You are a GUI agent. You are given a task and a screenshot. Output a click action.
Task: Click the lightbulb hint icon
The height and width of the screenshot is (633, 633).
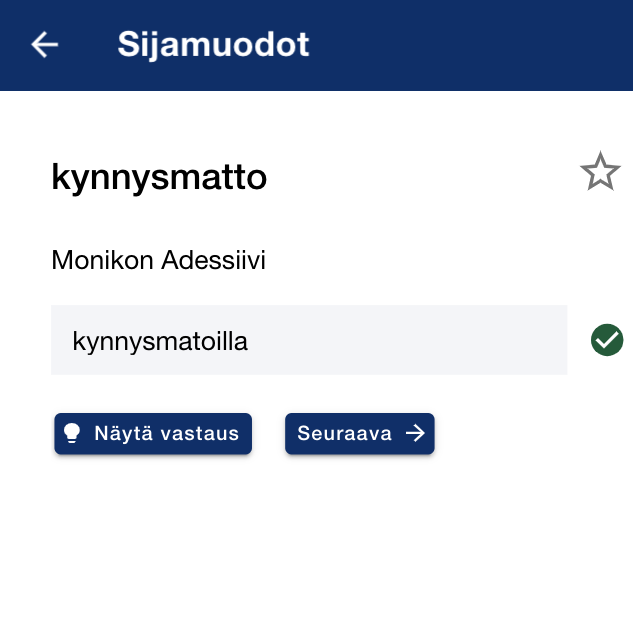point(72,433)
